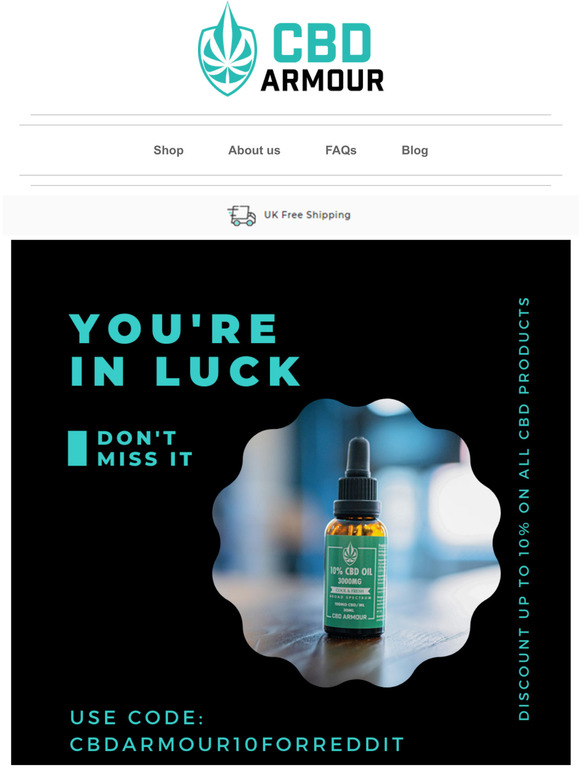Click the delivery truck shipping icon
The image size is (580, 774).
coord(241,216)
